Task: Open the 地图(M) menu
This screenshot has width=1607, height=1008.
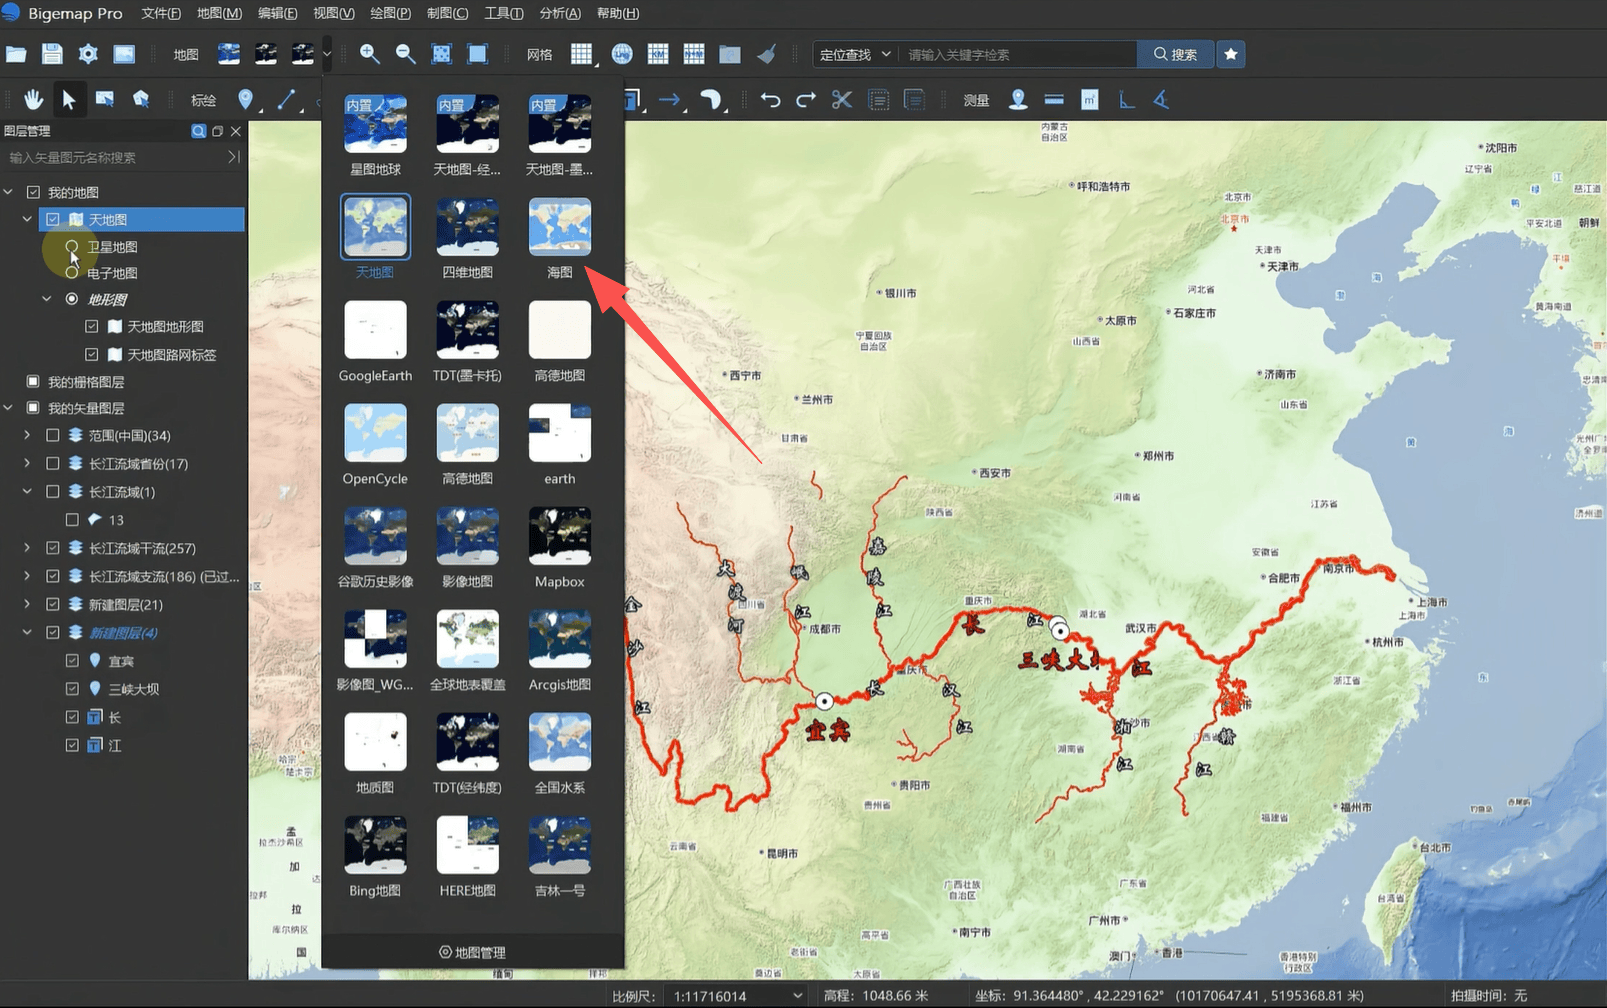Action: tap(219, 13)
